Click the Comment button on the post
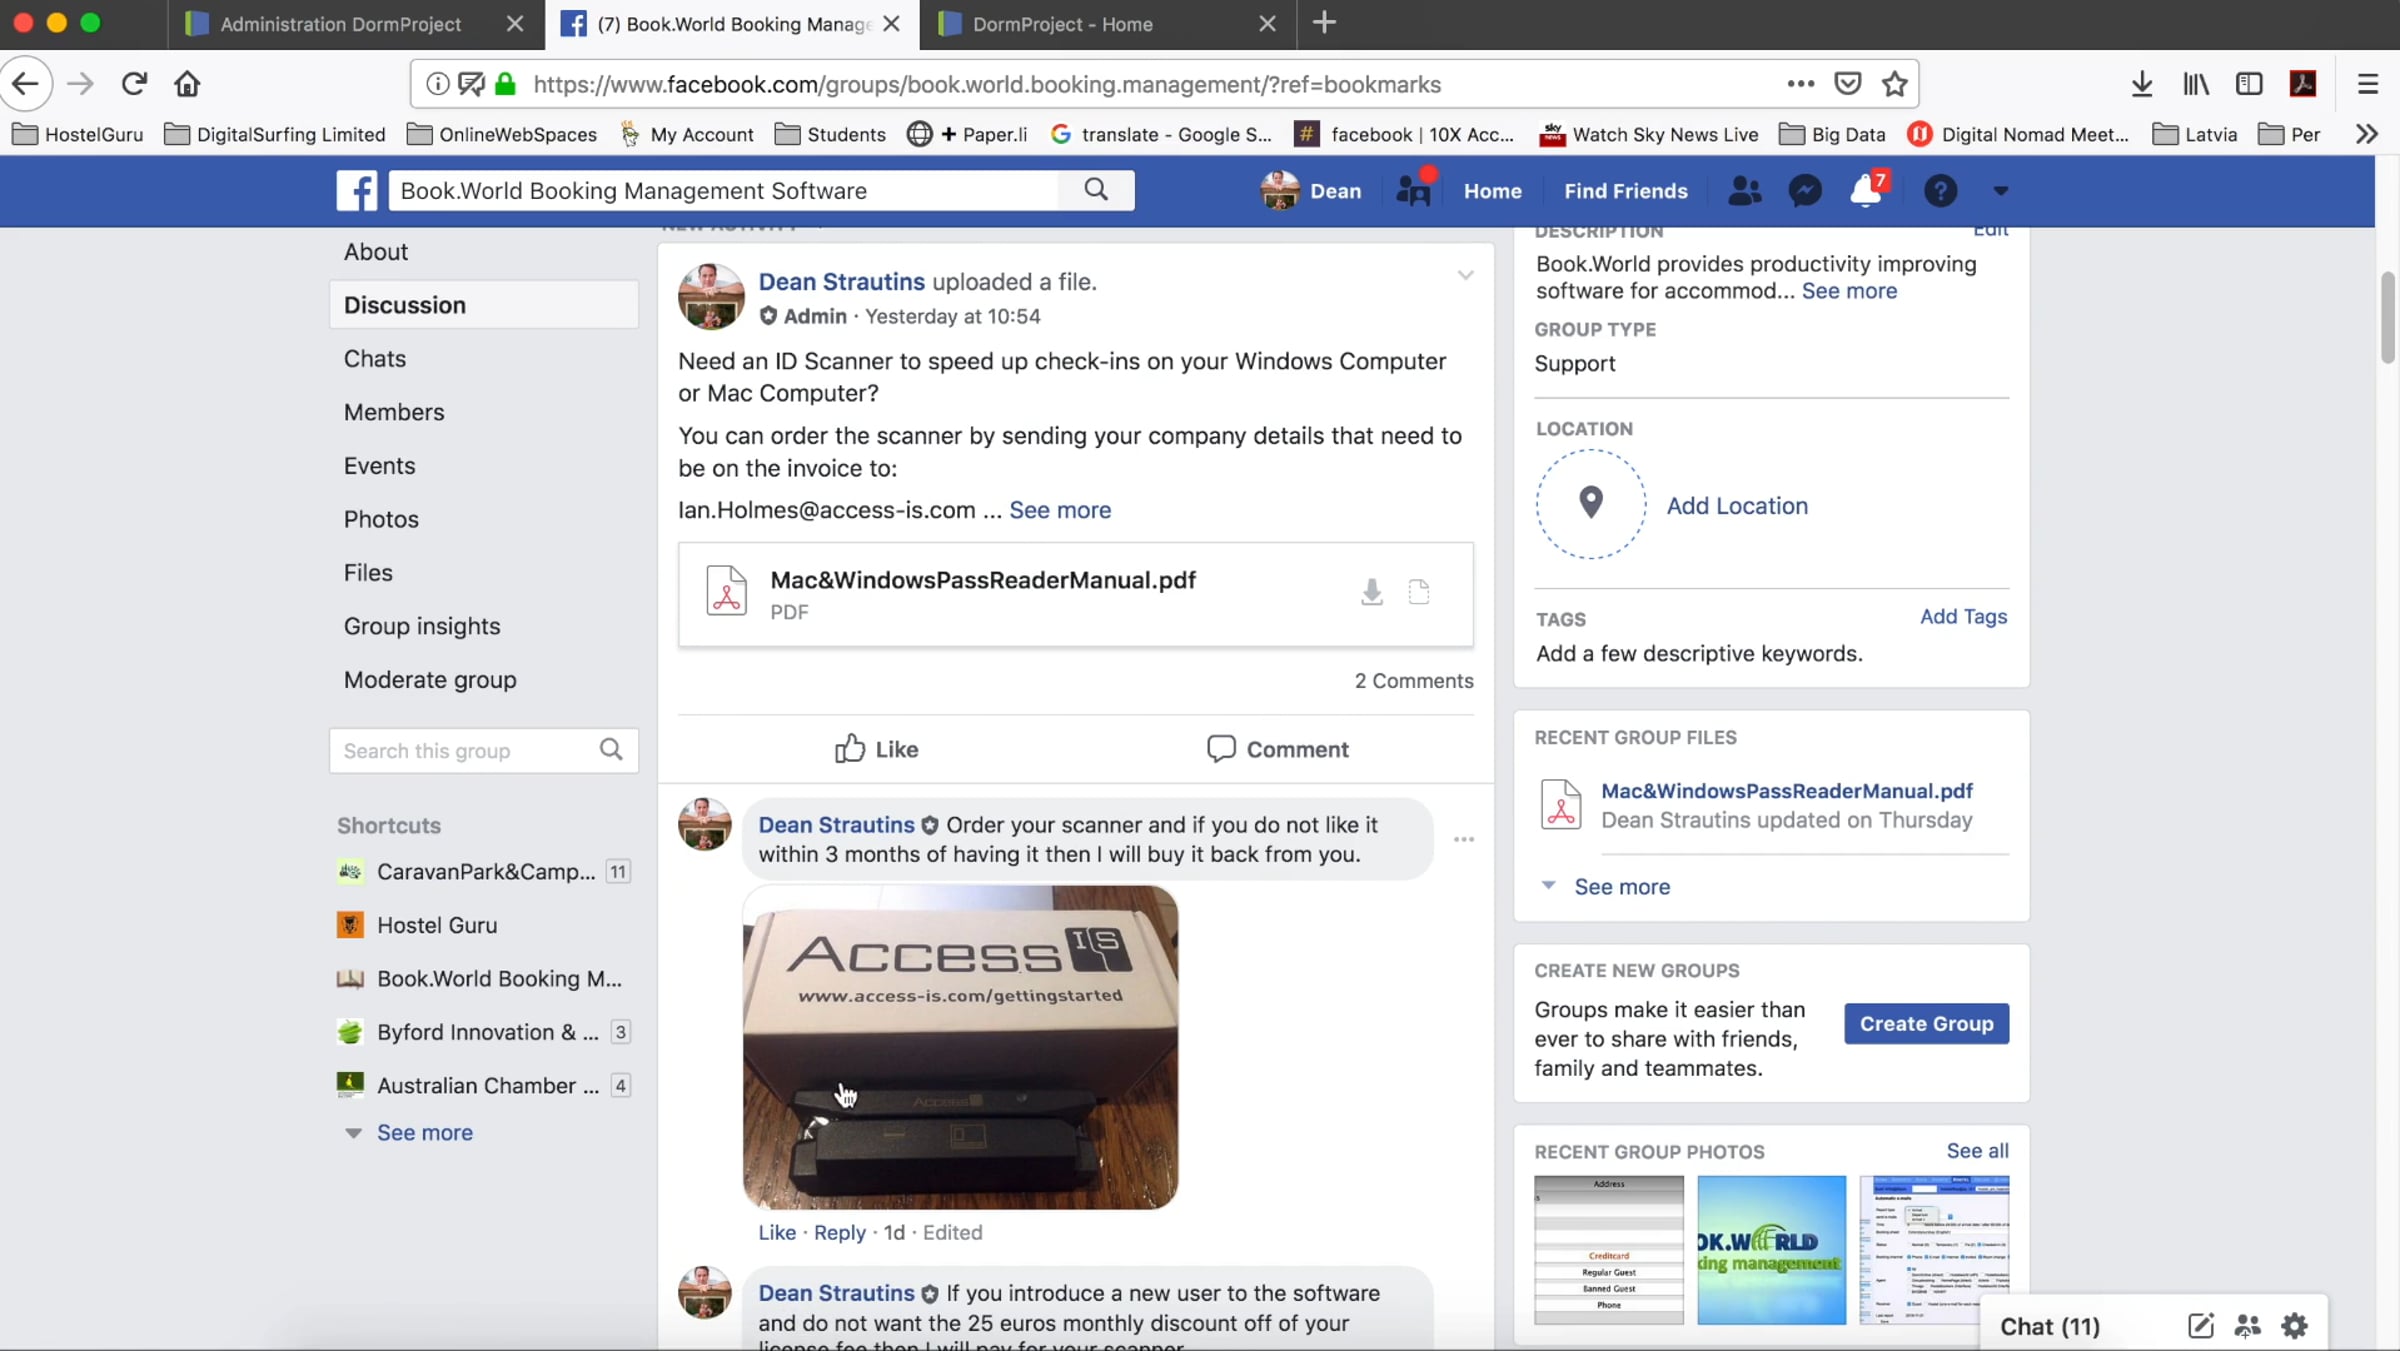 pos(1277,749)
